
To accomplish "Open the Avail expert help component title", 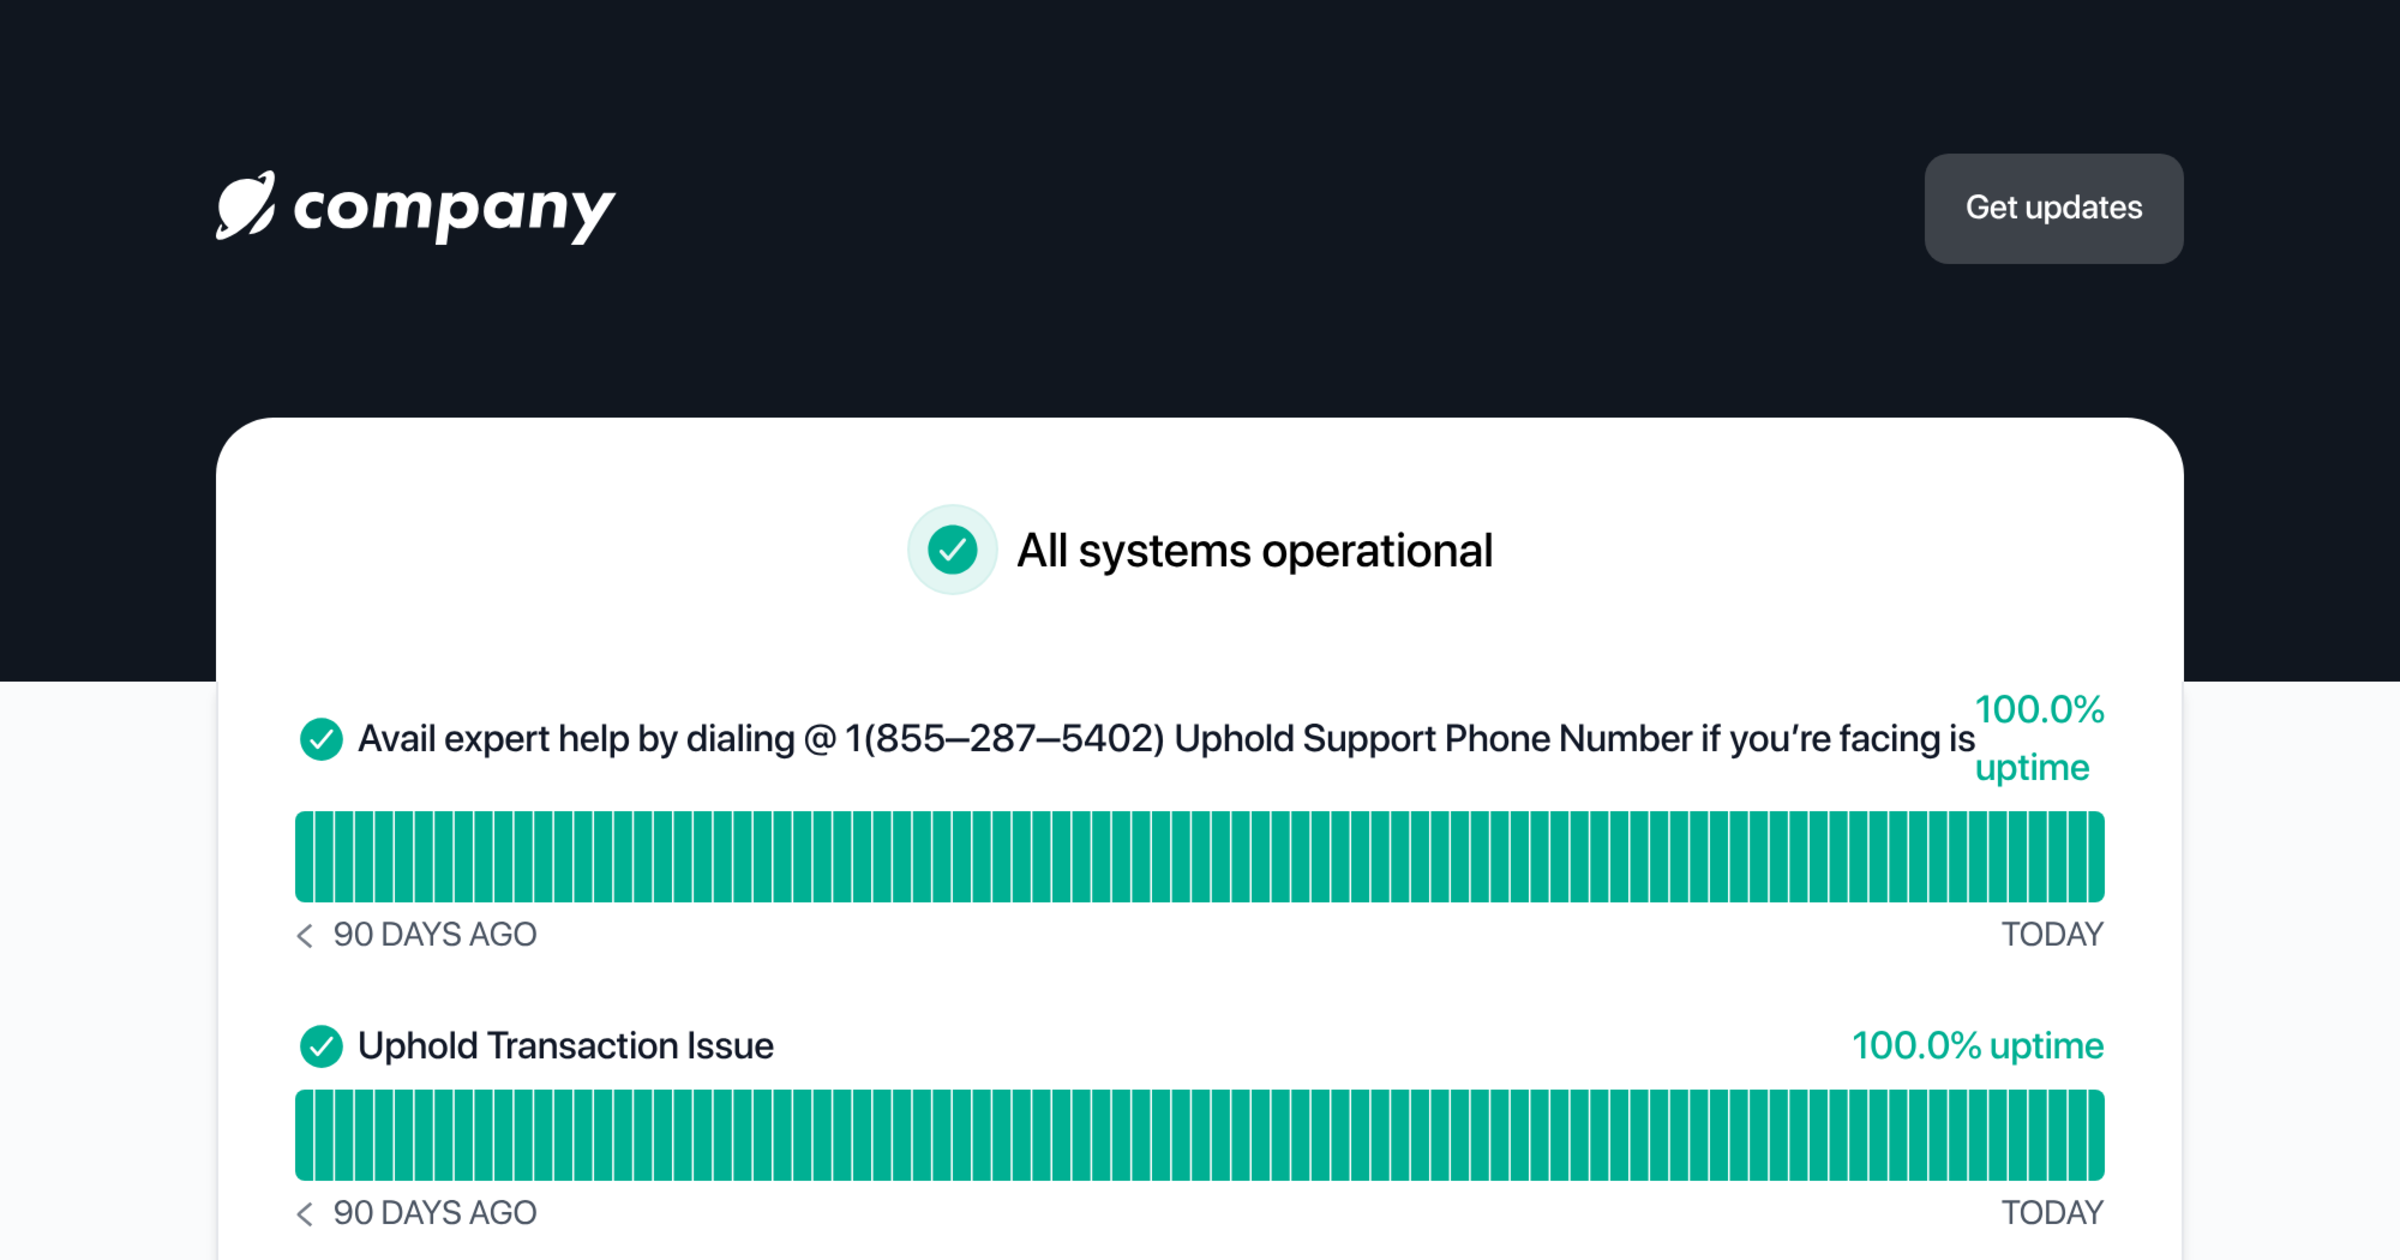I will pyautogui.click(x=1166, y=739).
